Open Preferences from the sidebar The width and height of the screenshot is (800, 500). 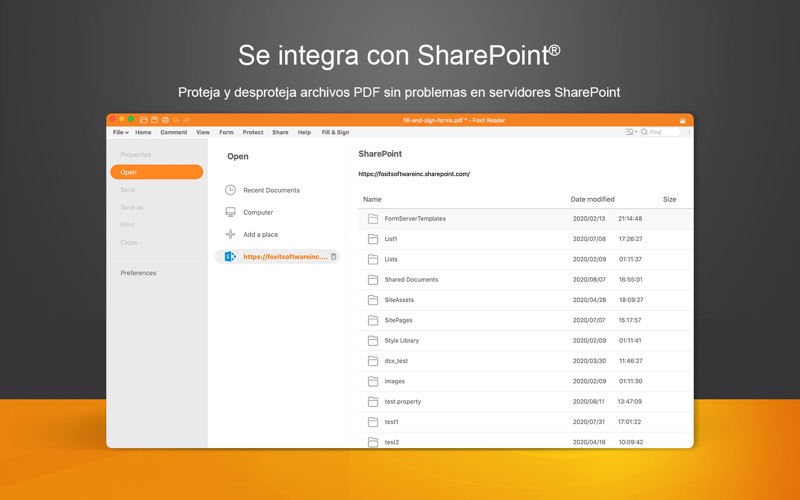[138, 273]
